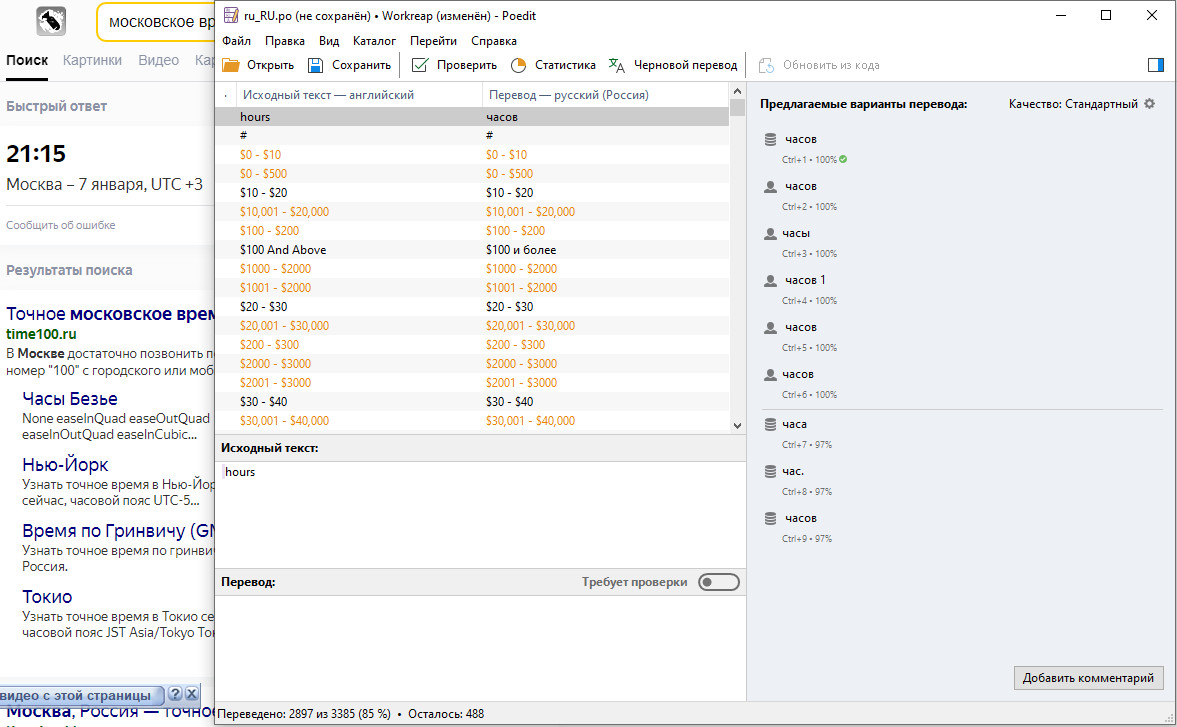Click 'Сообщить об ошибке' link
This screenshot has height=727, width=1177.
coord(60,225)
